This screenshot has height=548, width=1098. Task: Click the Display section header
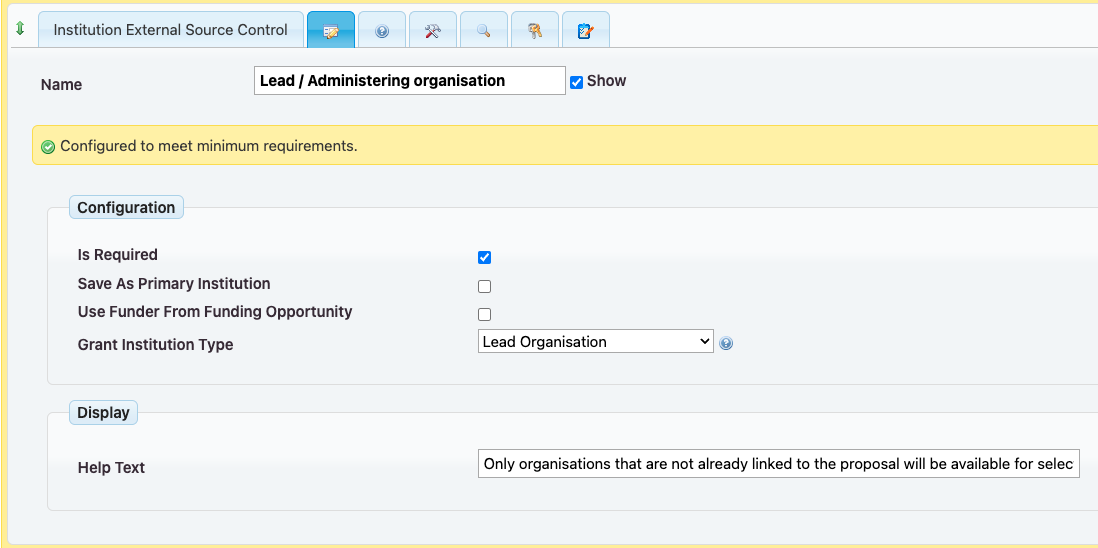(x=103, y=413)
